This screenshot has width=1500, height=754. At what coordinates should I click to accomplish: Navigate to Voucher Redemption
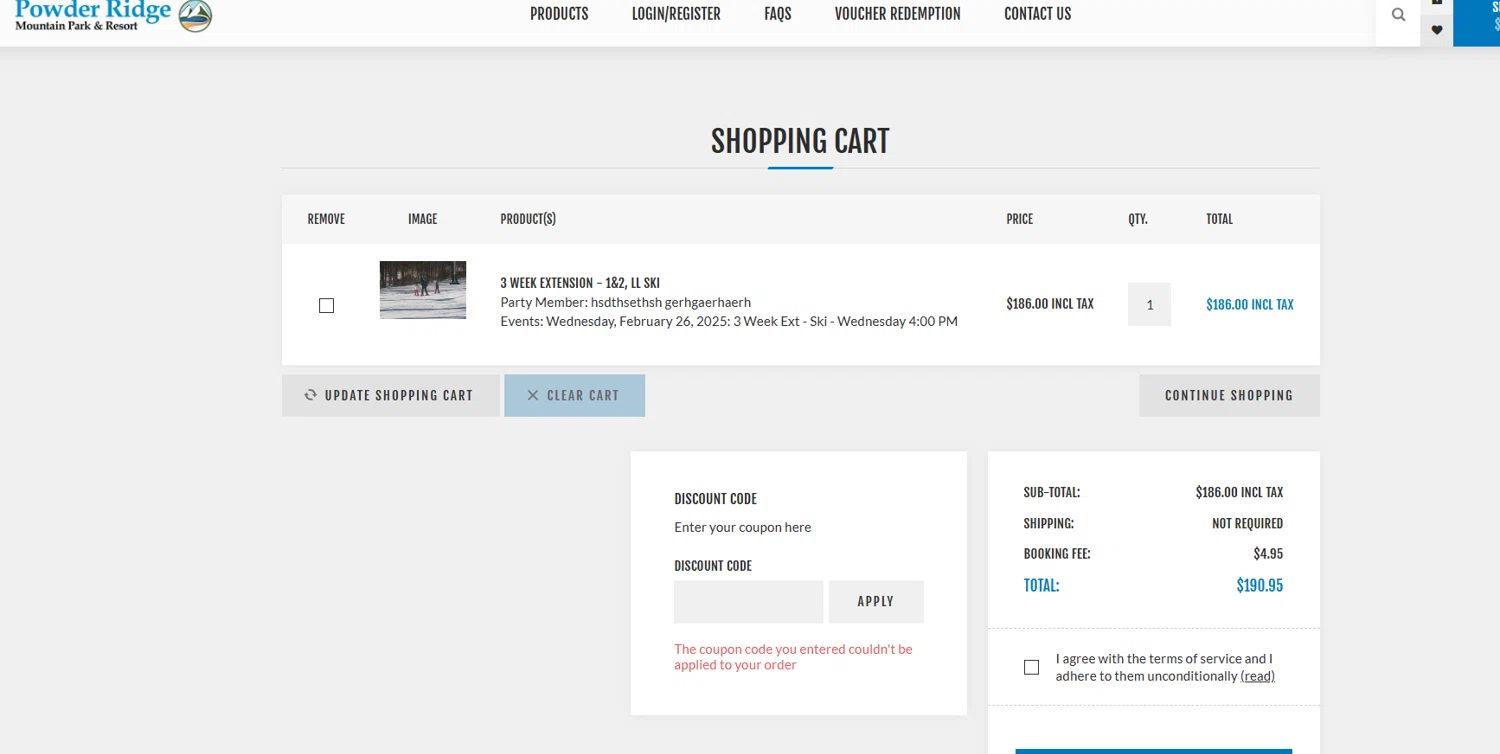coord(897,14)
